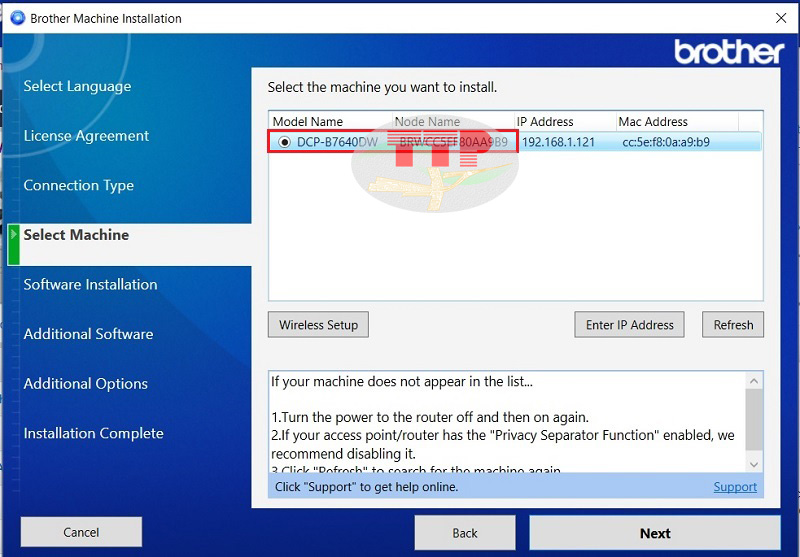Click the scroll down arrow in help text
800x557 pixels.
click(x=754, y=464)
